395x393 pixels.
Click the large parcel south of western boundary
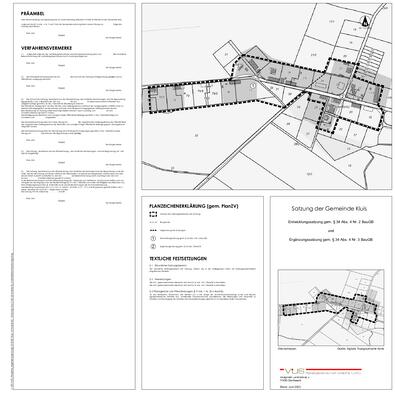pos(197,135)
